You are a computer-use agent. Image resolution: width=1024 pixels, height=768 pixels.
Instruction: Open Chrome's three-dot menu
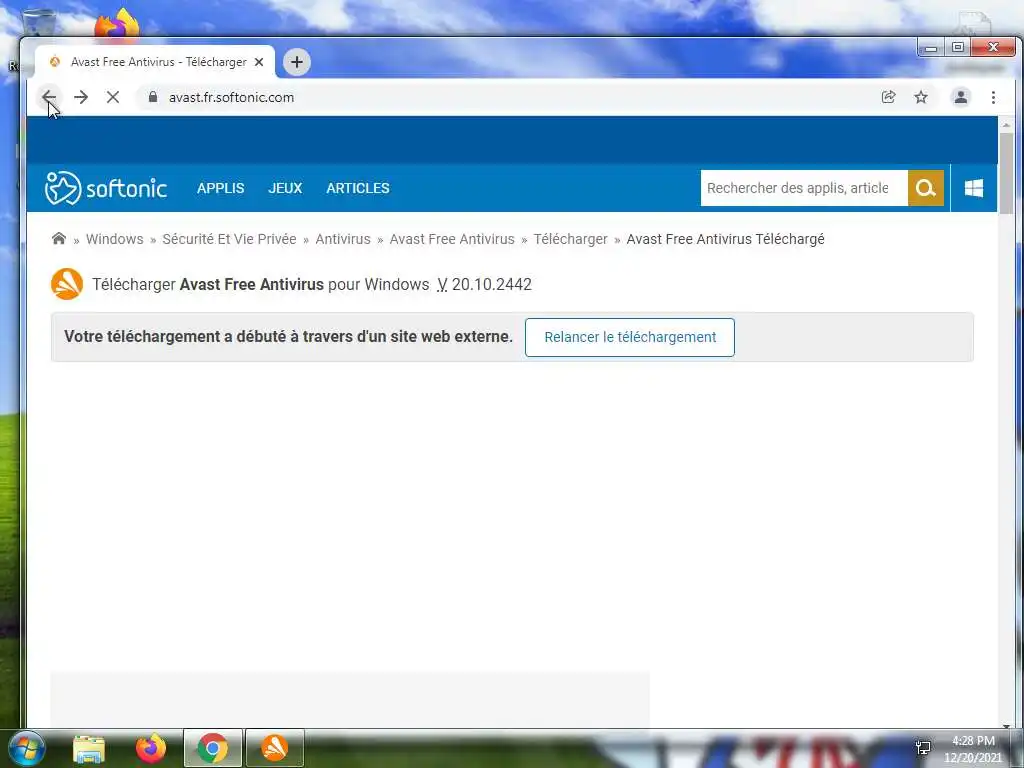click(993, 97)
